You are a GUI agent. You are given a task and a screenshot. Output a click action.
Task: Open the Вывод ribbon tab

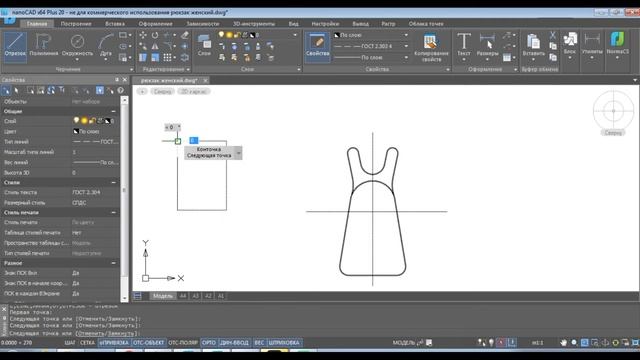tap(360, 24)
